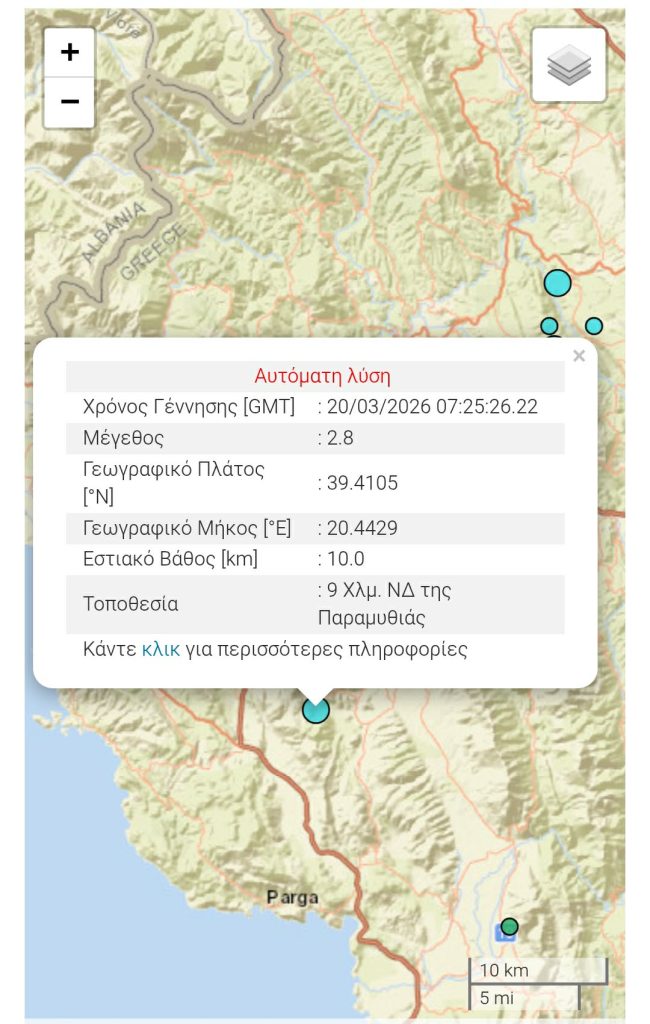Select the small cyan marker directly below the large one
The image size is (650, 1024).
point(549,326)
